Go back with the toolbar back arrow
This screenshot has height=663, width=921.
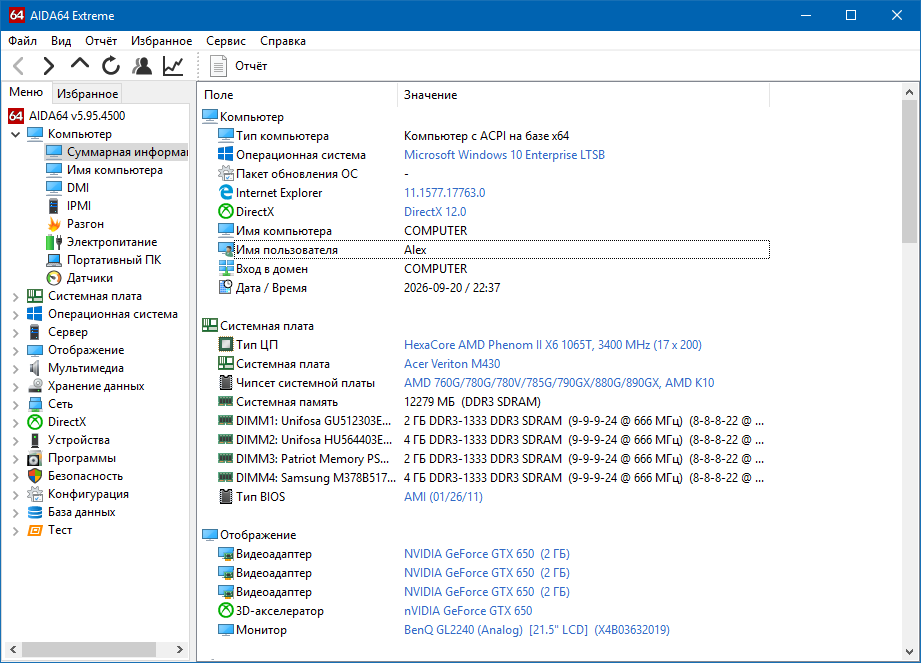(x=19, y=66)
